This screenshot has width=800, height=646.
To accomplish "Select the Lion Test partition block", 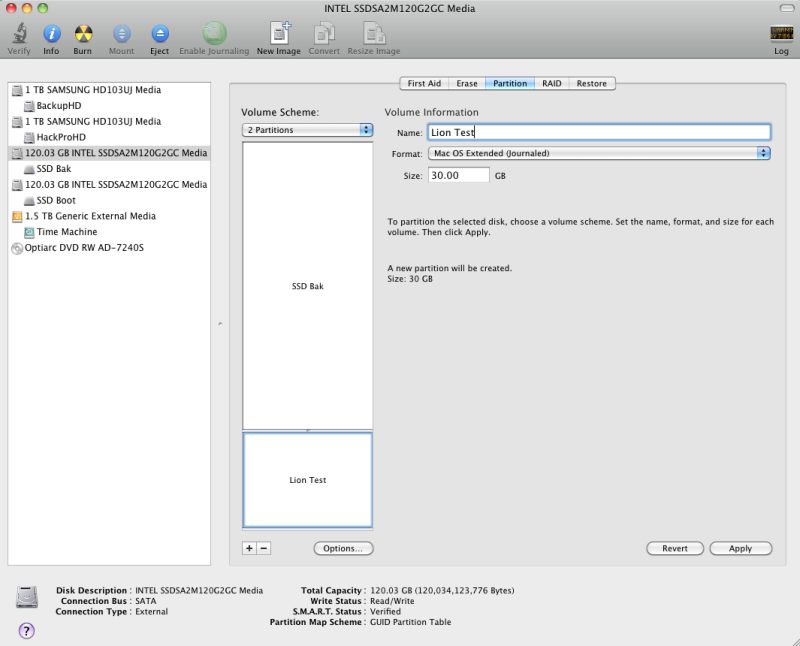I will (308, 480).
